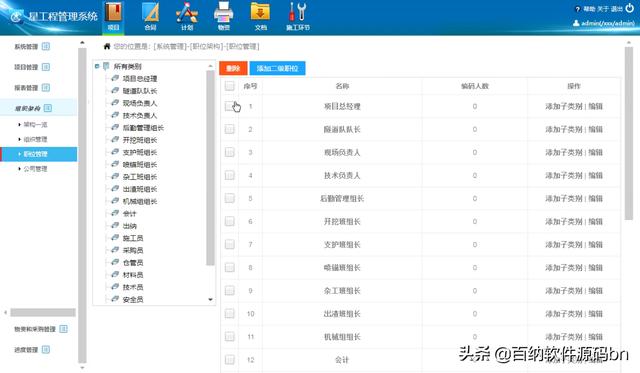
Task: Open the 项目 module in top navigation
Action: [113, 17]
